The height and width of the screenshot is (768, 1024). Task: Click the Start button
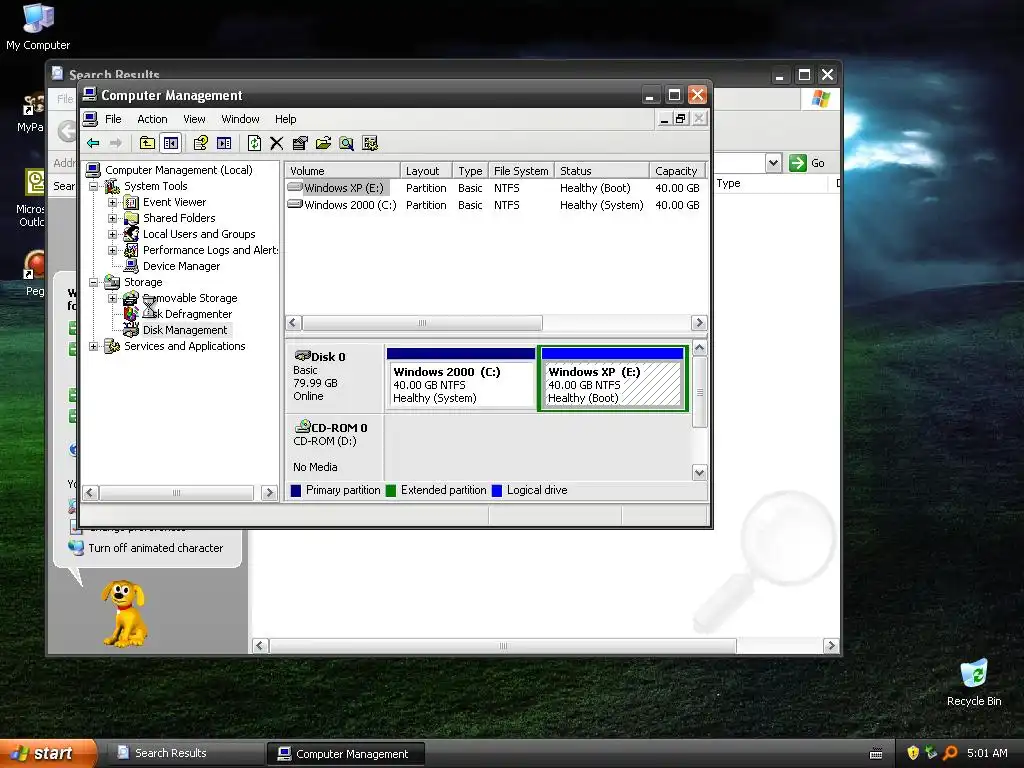point(46,754)
